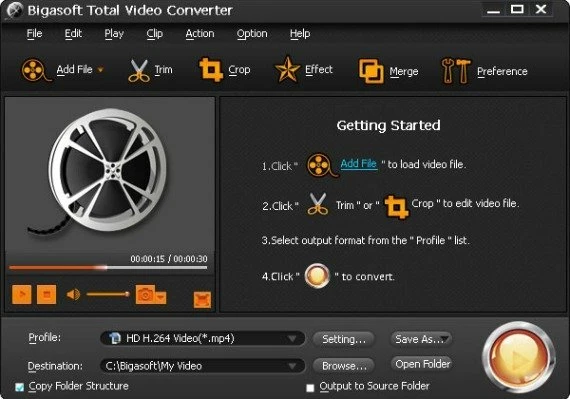The height and width of the screenshot is (399, 570).
Task: Start conversion with big orange Convert button
Action: click(519, 358)
